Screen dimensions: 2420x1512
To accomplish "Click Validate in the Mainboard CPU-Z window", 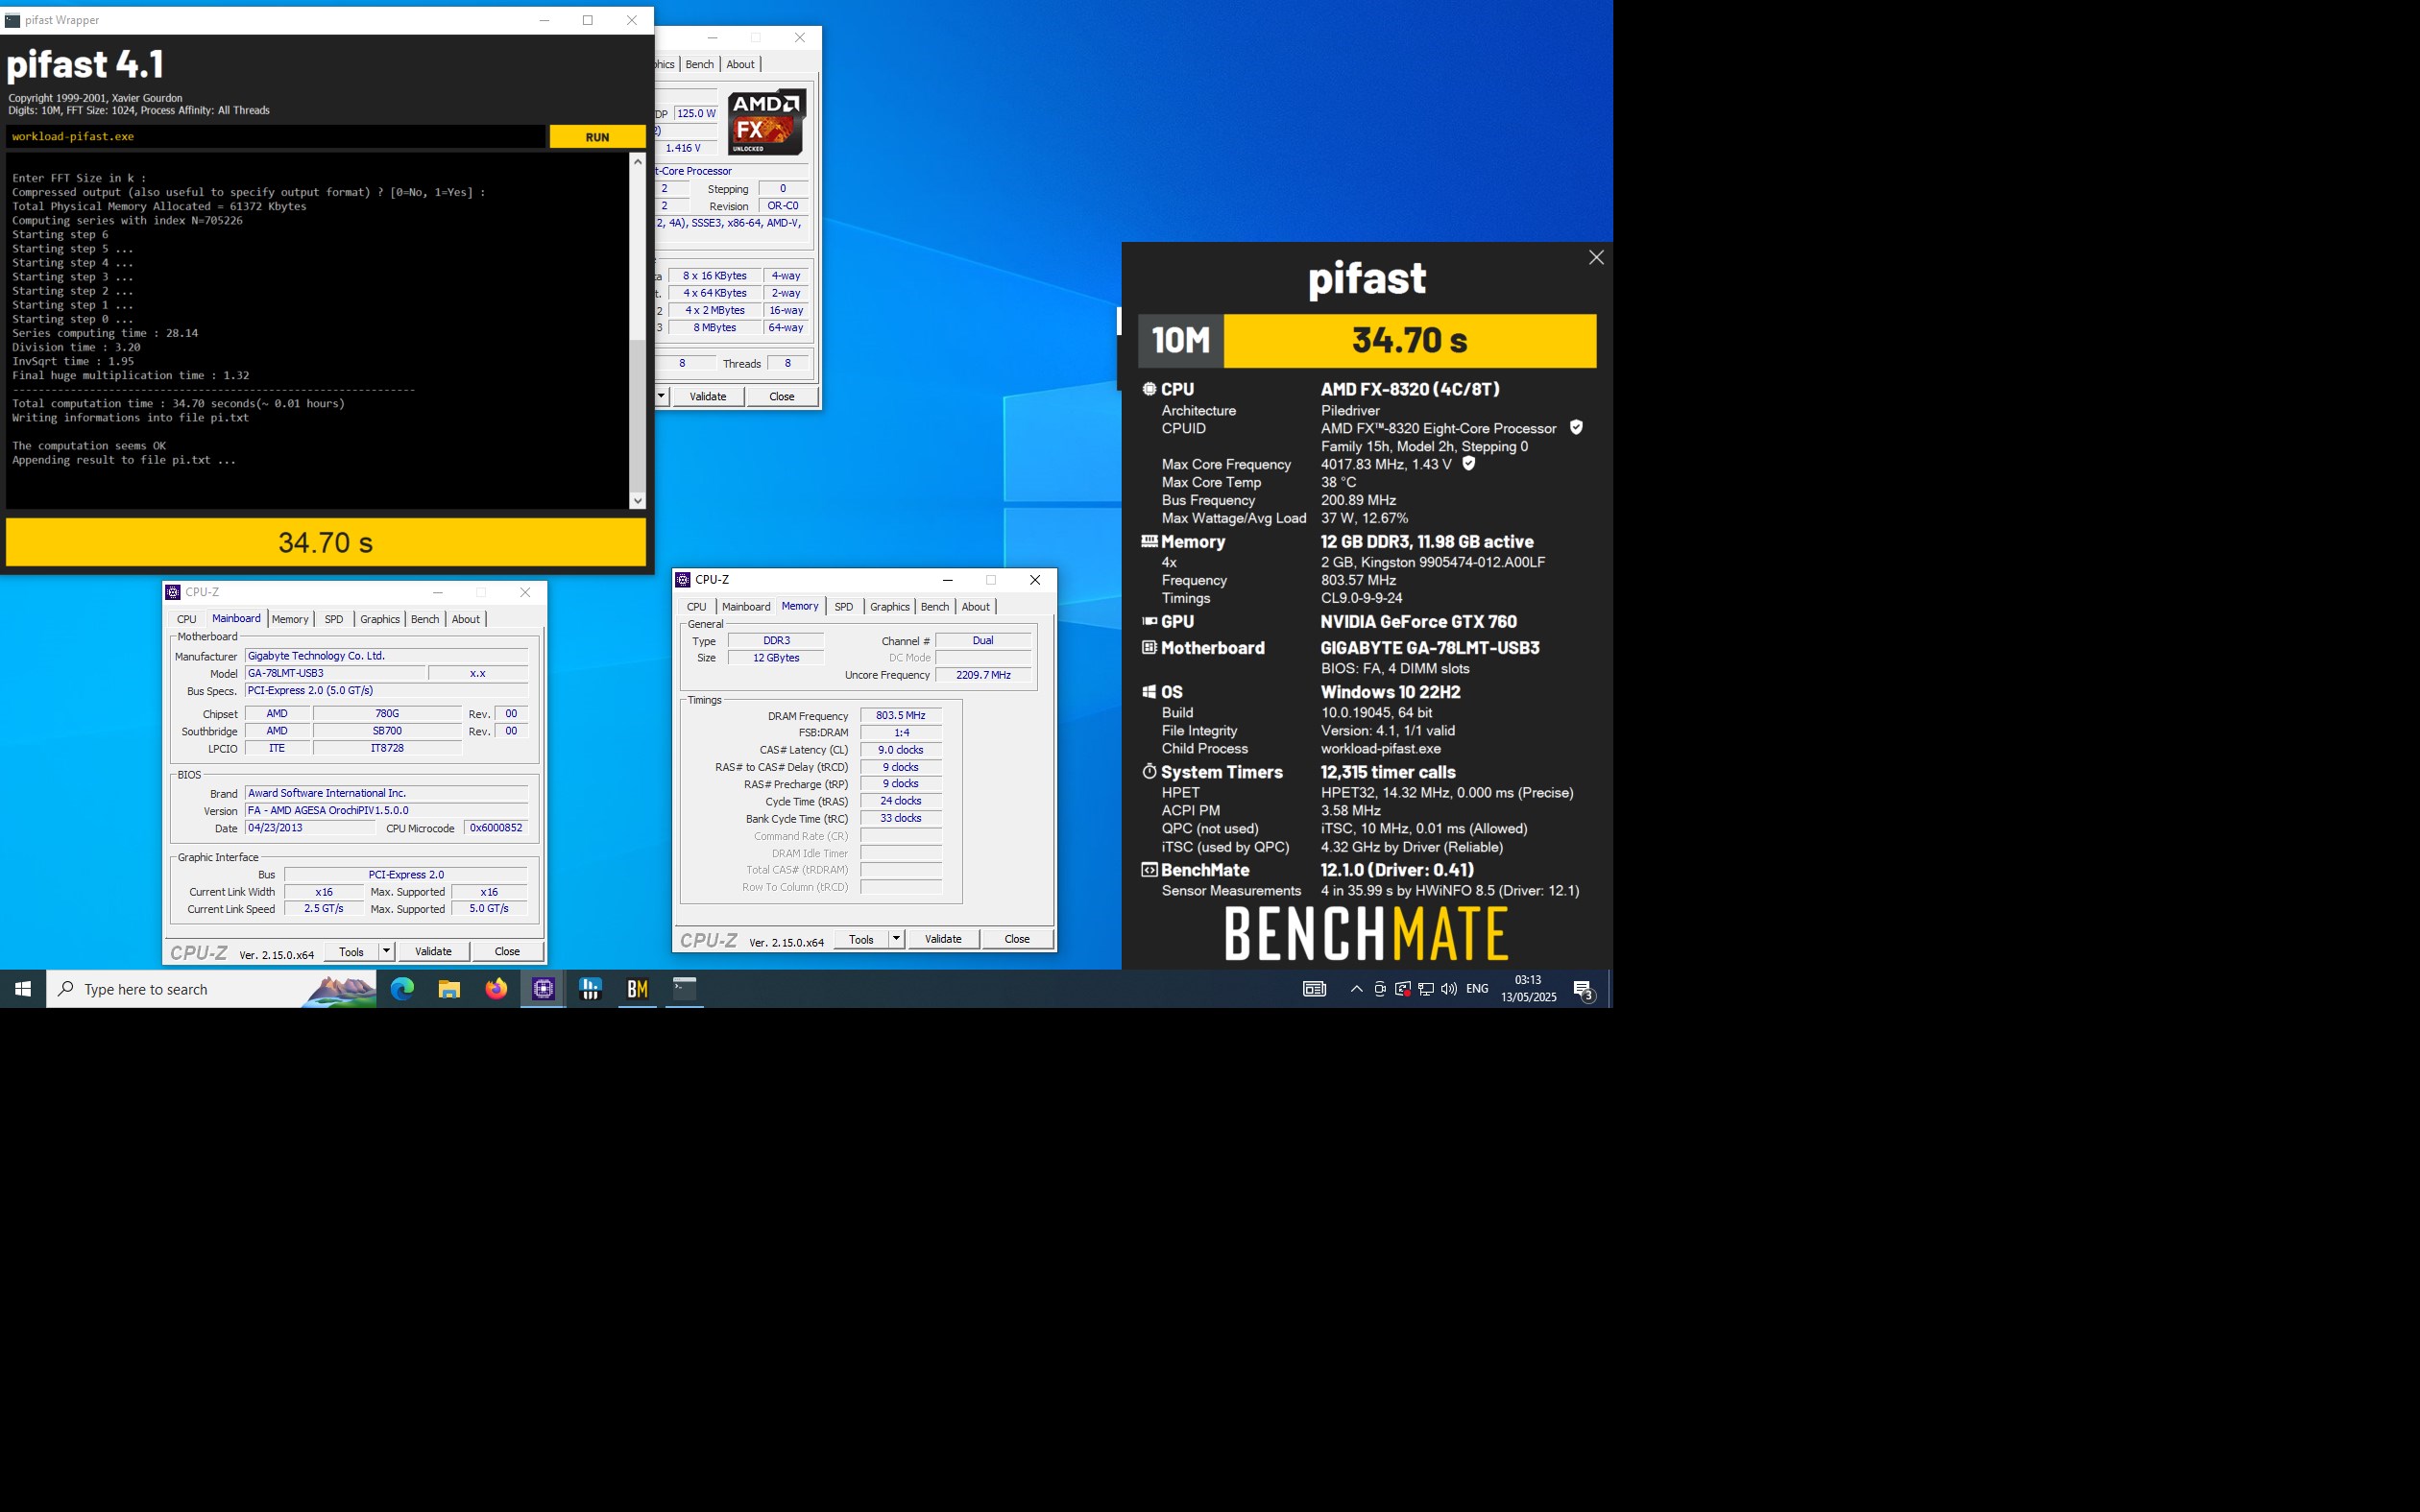I will pyautogui.click(x=433, y=951).
